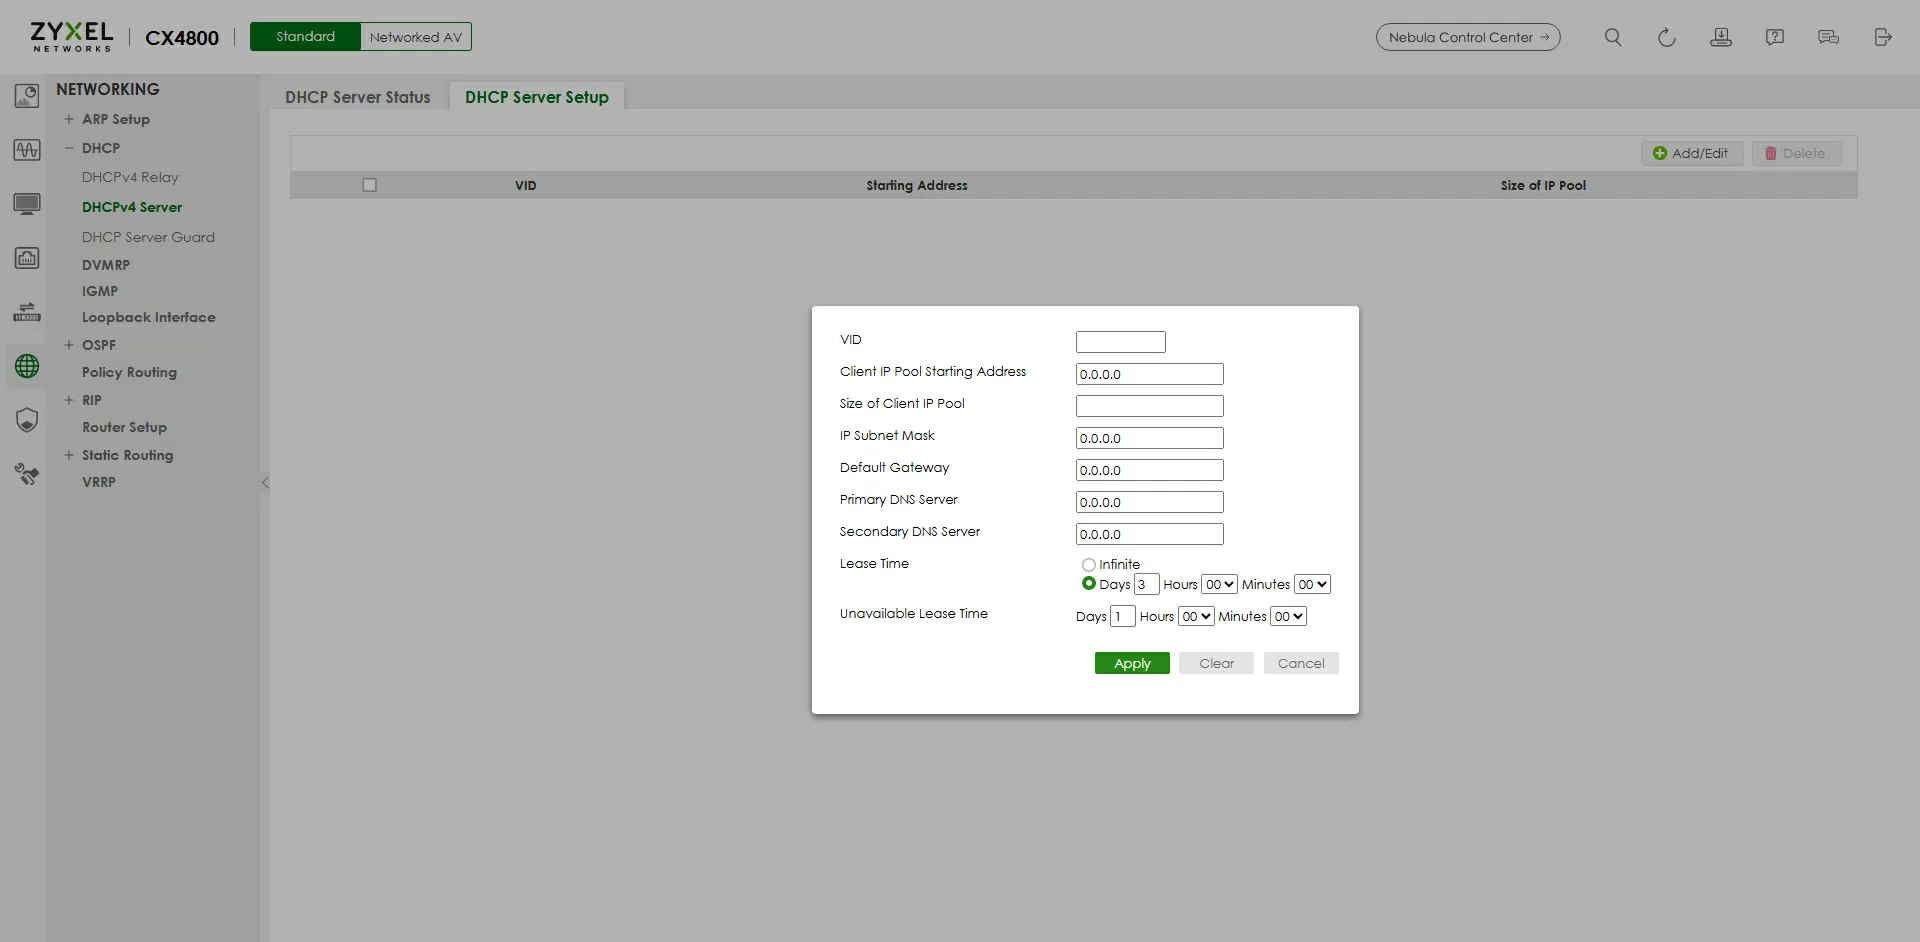Viewport: 1920px width, 942px height.
Task: Click the search magnifier icon in header
Action: (1612, 37)
